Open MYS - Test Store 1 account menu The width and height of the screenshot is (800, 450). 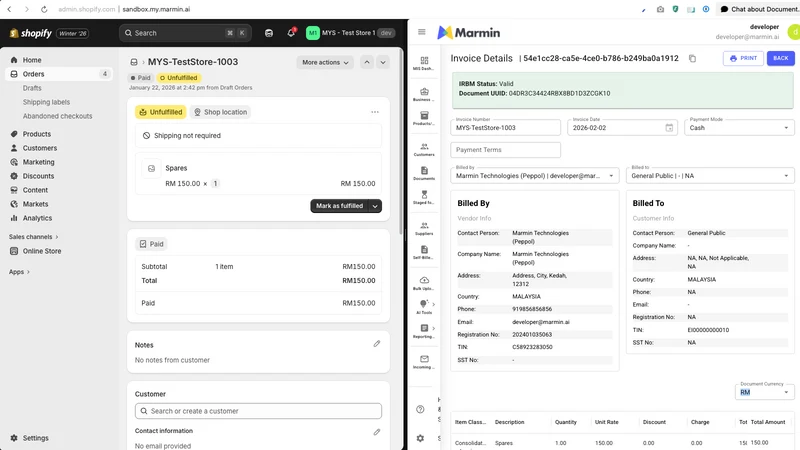[351, 33]
